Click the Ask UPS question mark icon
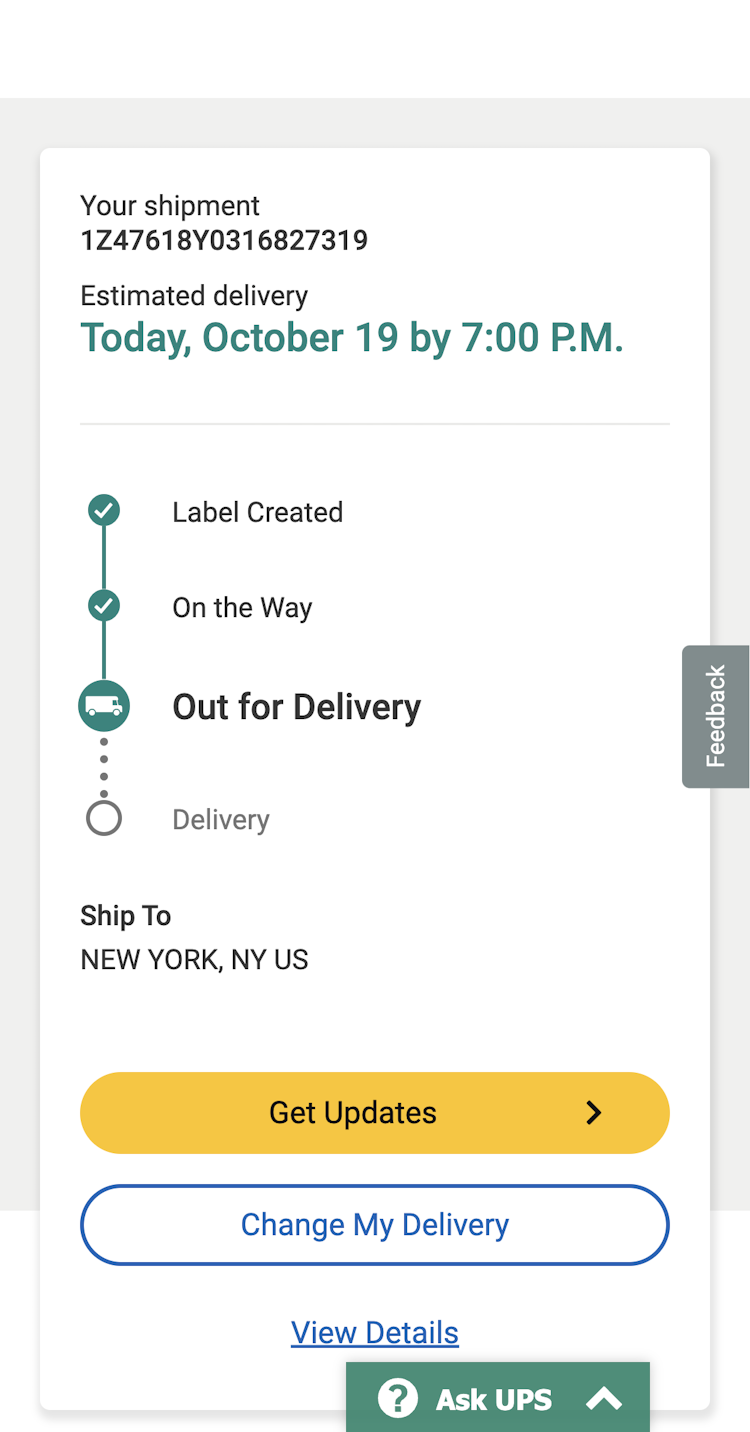This screenshot has height=1432, width=750. [397, 1398]
